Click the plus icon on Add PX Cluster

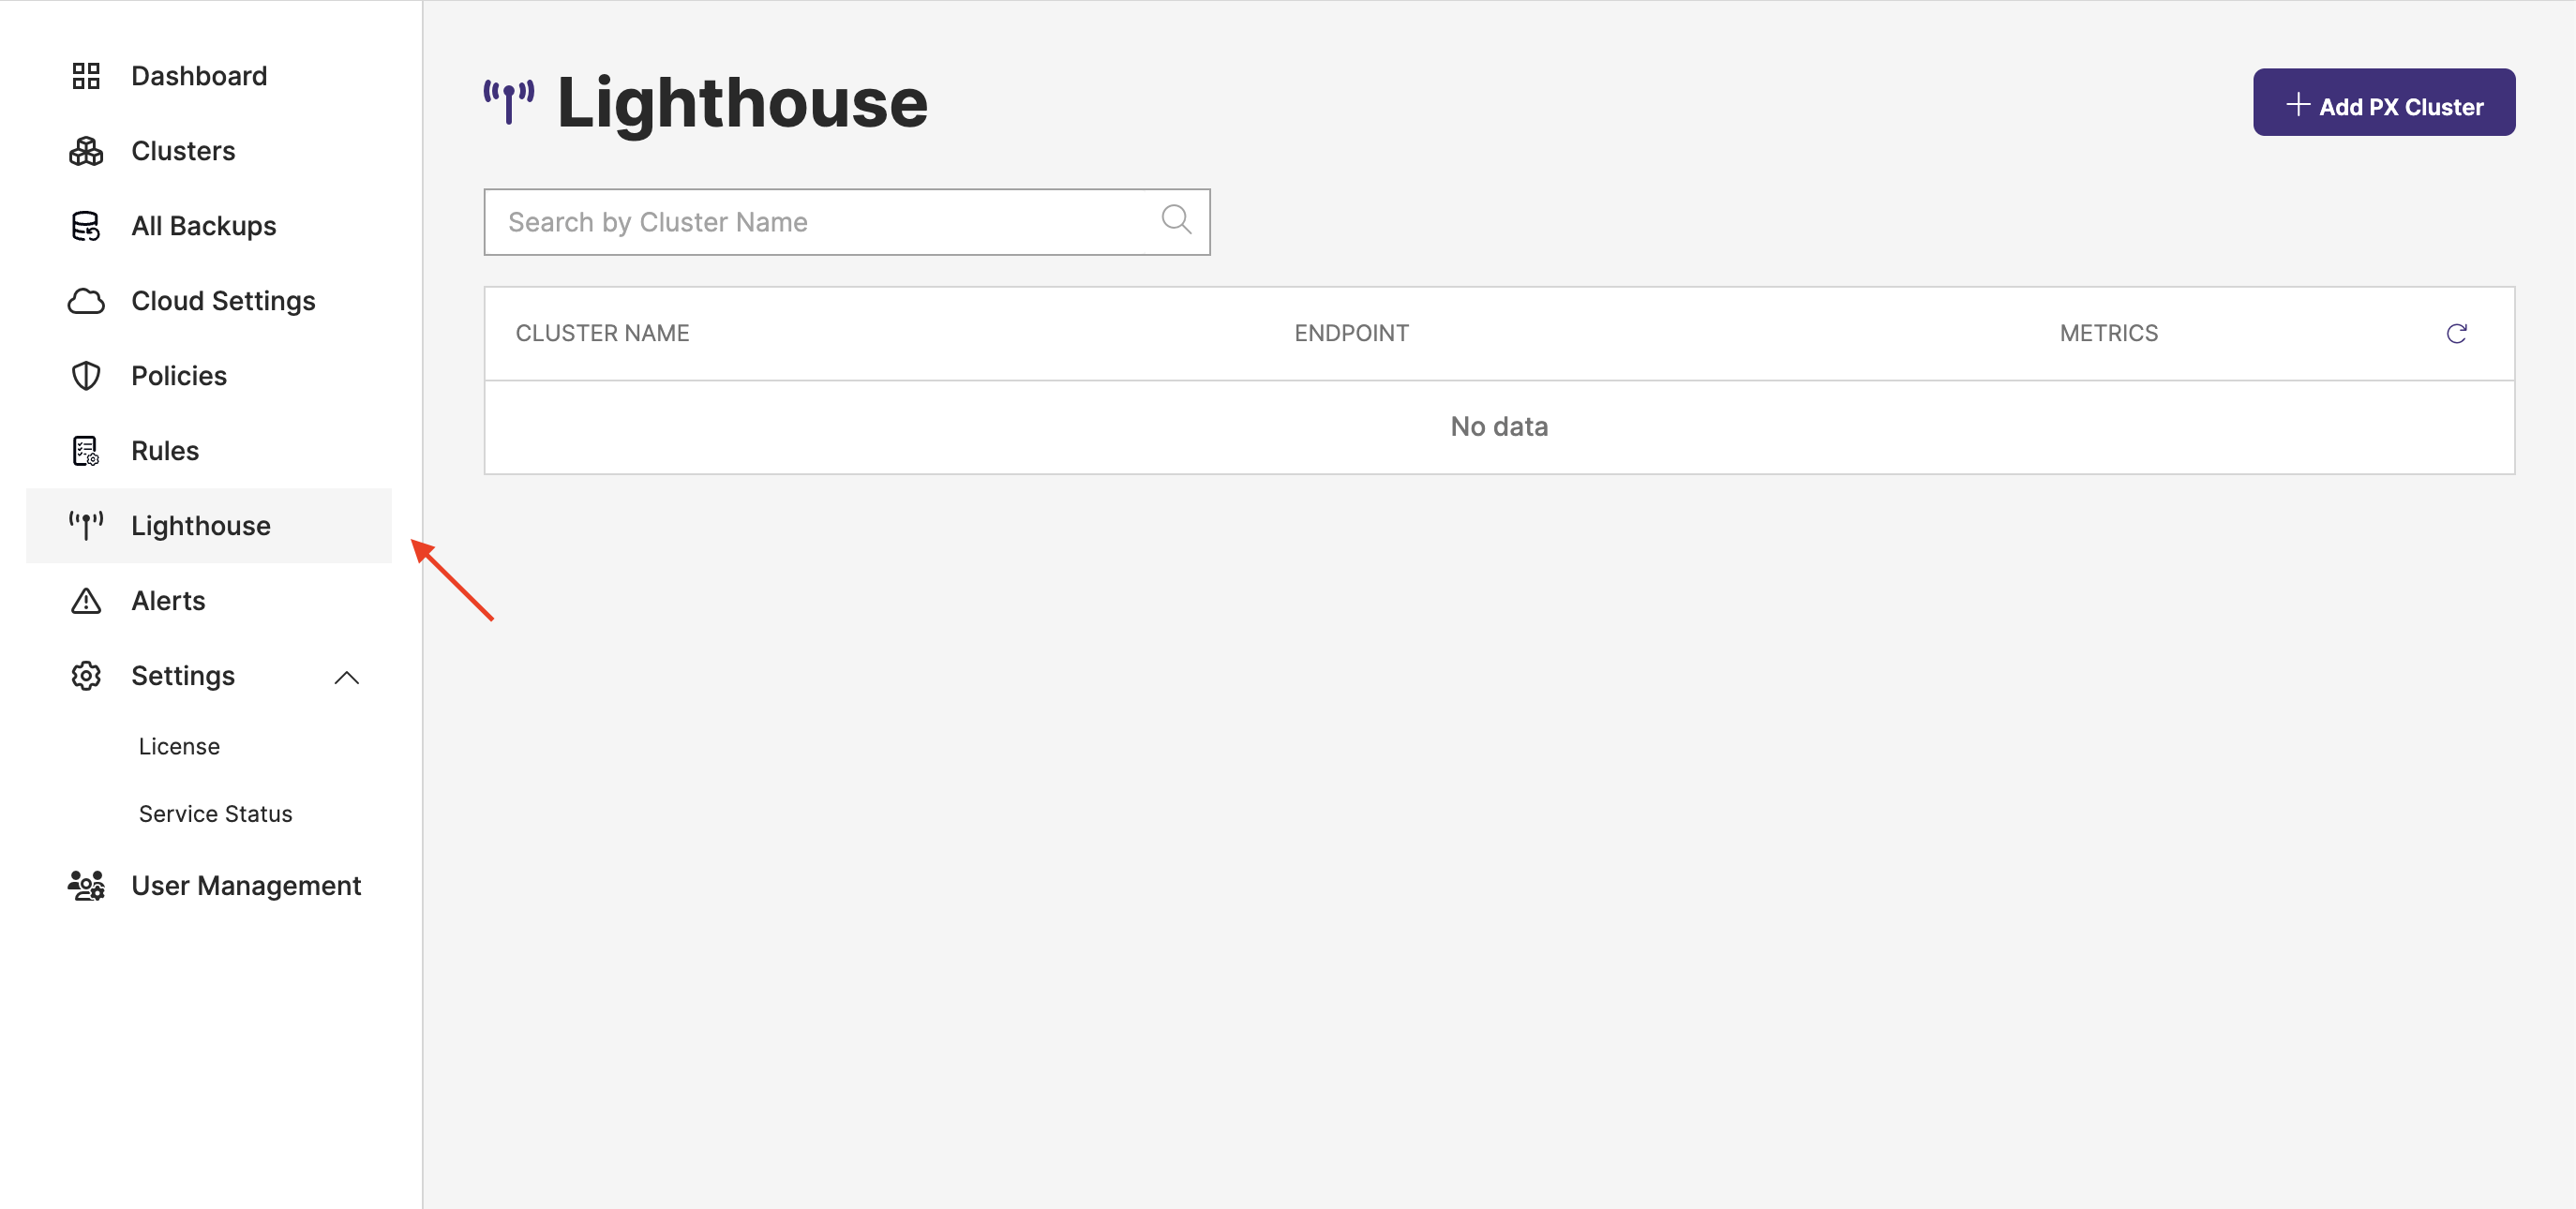pos(2298,104)
